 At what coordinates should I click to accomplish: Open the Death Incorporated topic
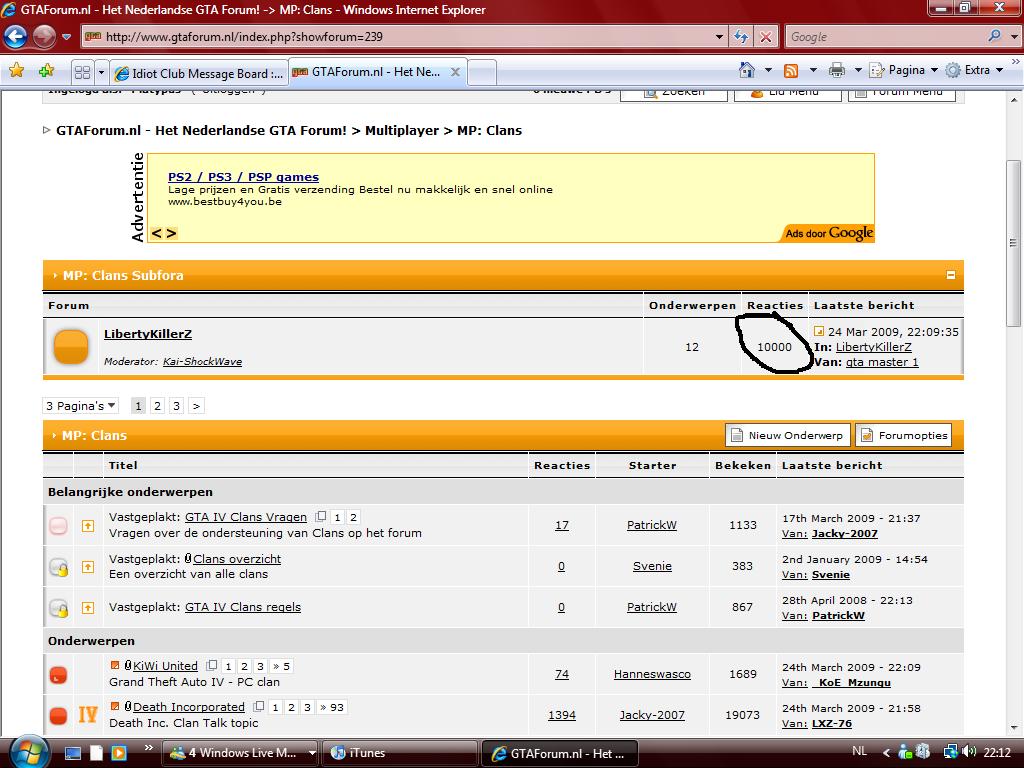tap(189, 707)
